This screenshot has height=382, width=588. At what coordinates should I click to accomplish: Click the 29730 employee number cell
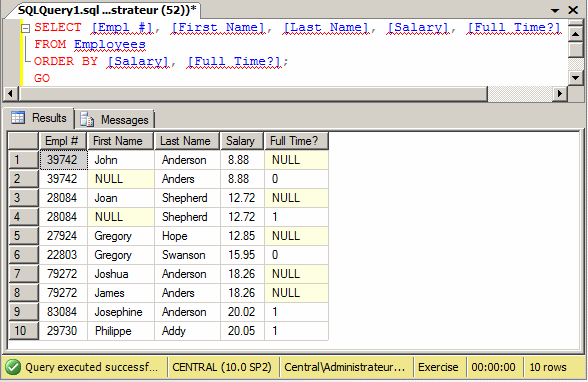pyautogui.click(x=63, y=331)
